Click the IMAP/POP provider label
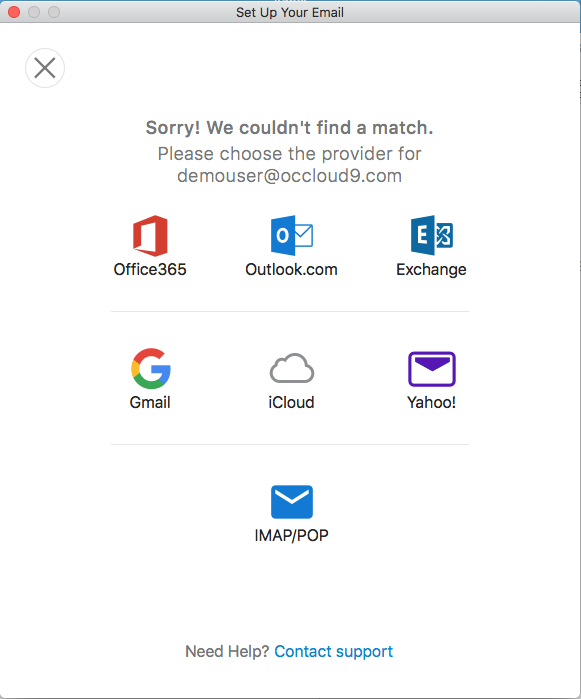Image resolution: width=581 pixels, height=699 pixels. click(291, 535)
